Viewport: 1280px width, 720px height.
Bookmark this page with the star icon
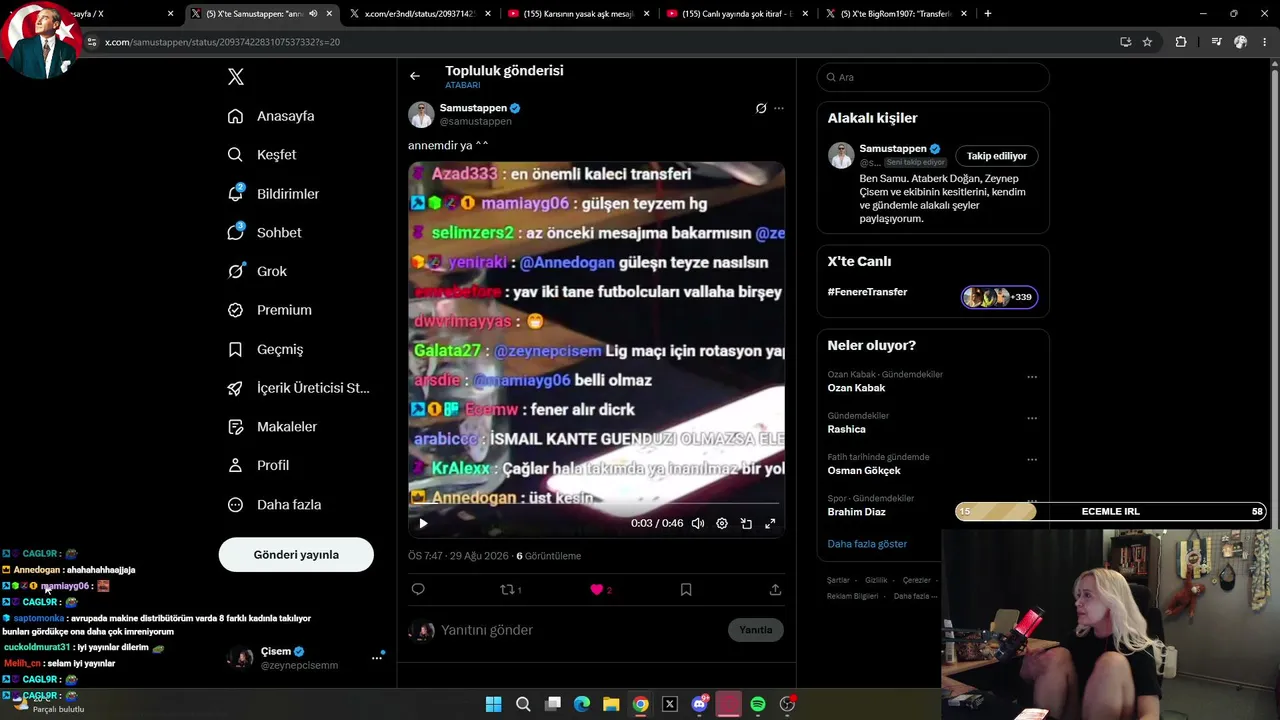pos(1147,42)
